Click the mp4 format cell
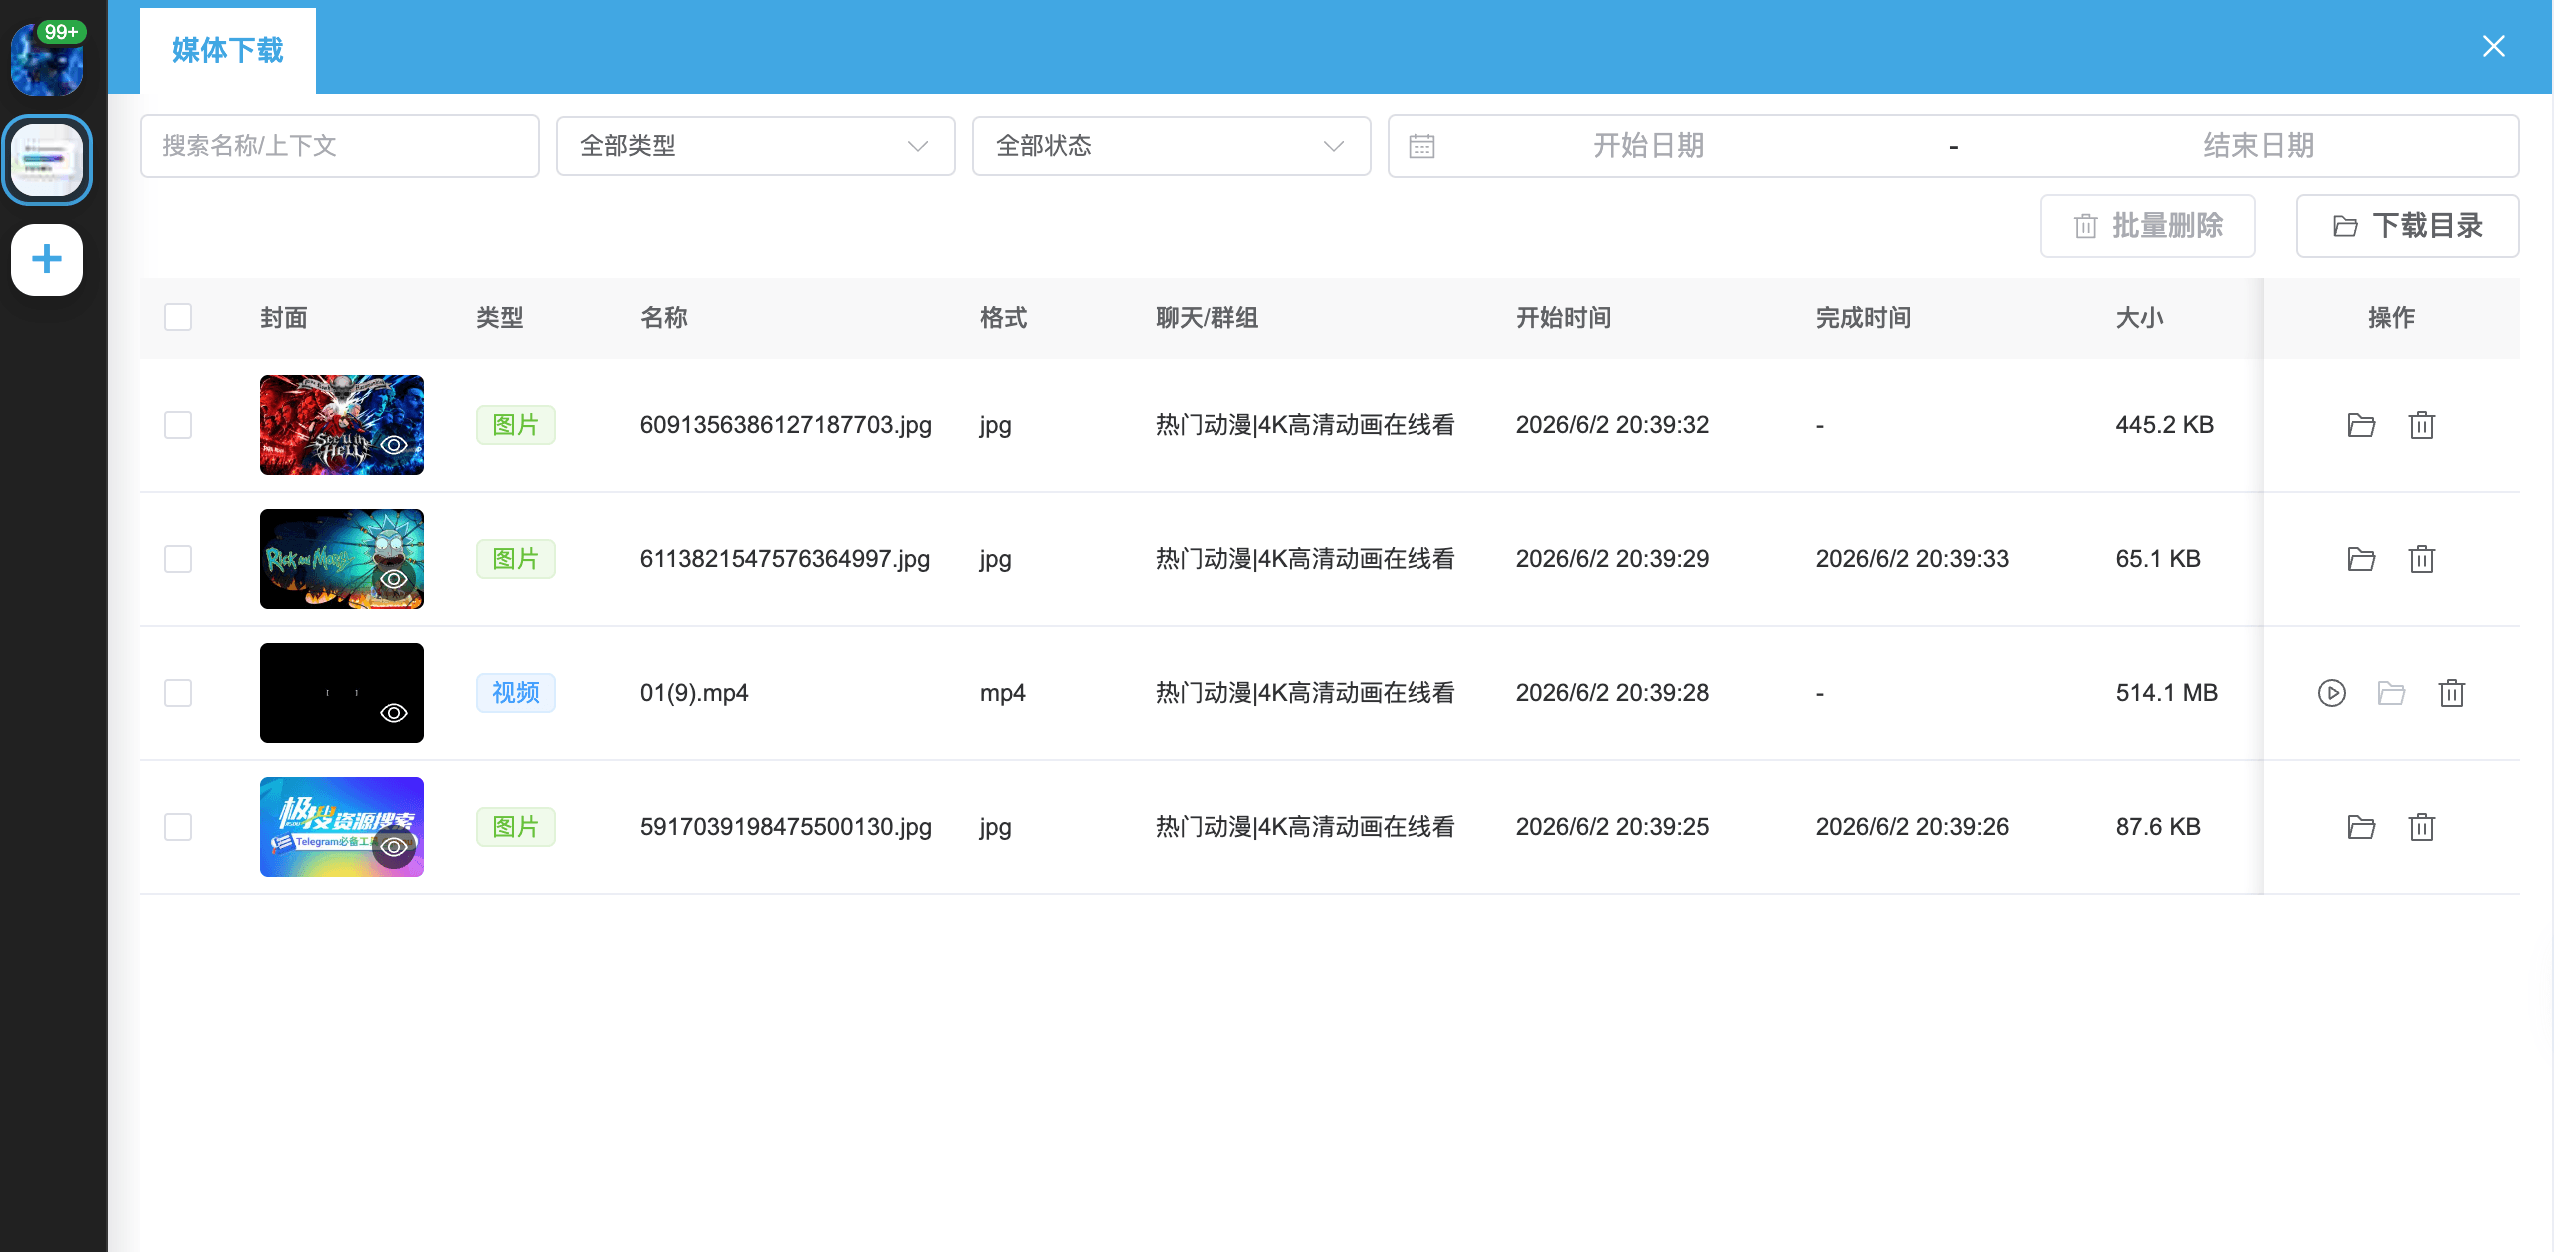The width and height of the screenshot is (2554, 1252). (1003, 693)
